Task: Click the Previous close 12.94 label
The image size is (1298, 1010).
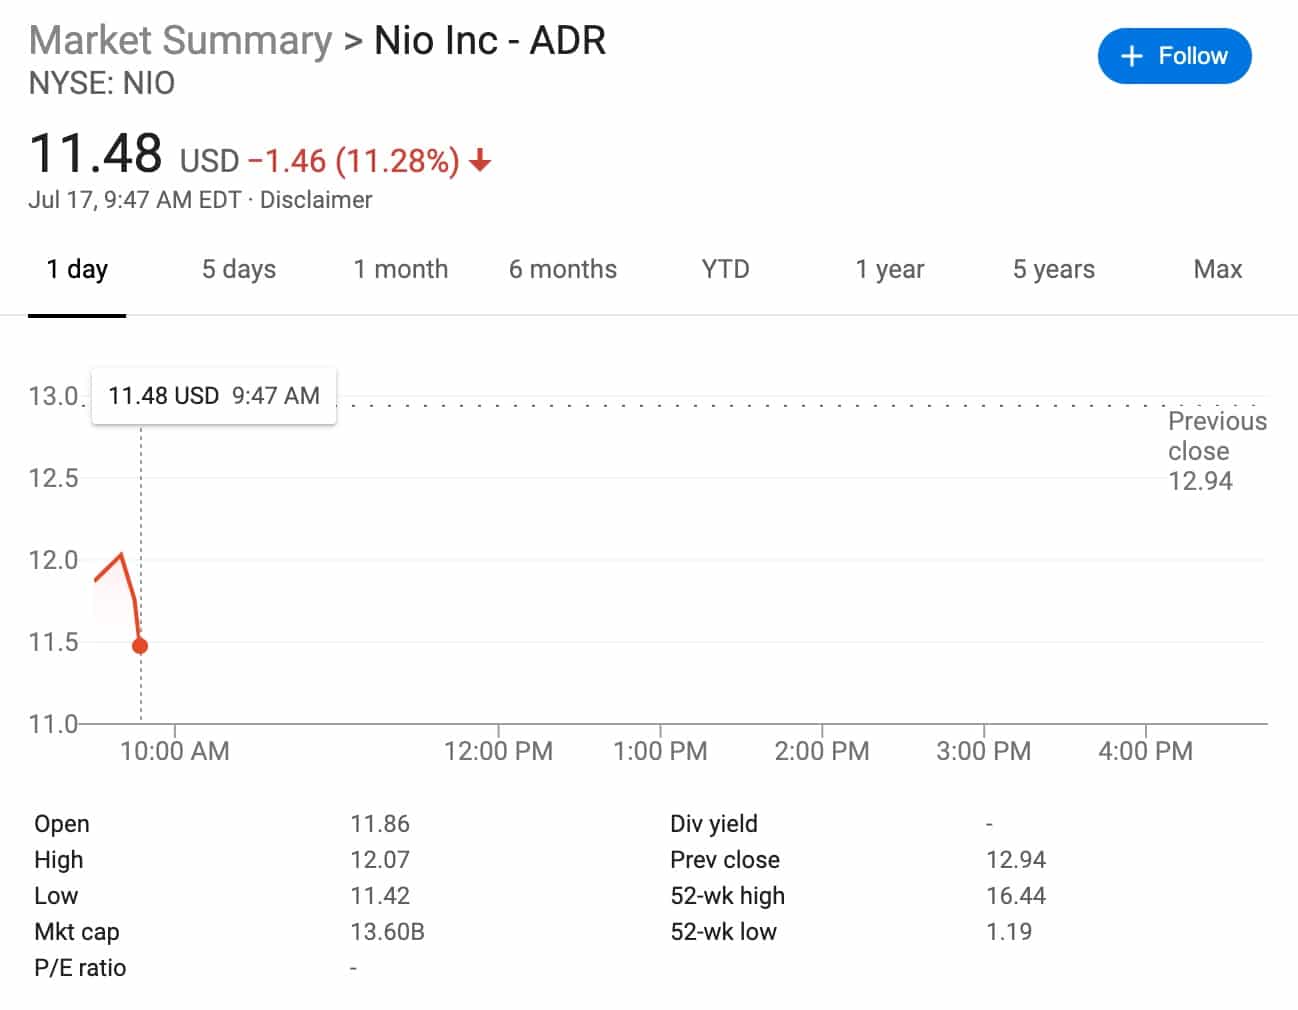Action: 1216,450
